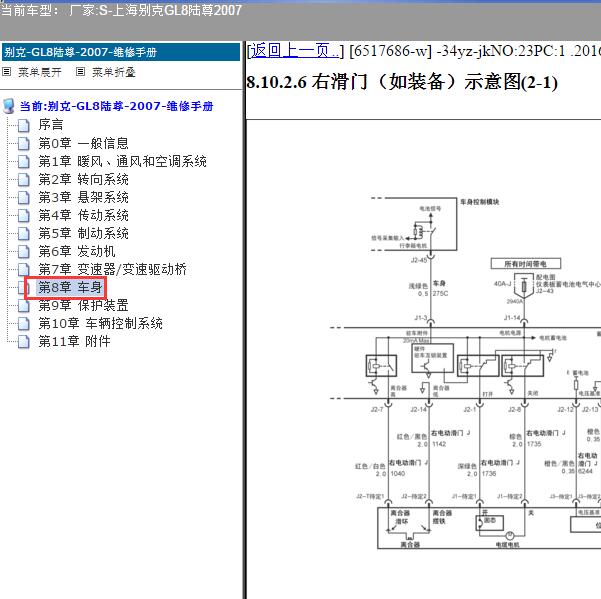Open the 序言 entry
The image size is (601, 599).
[x=51, y=125]
